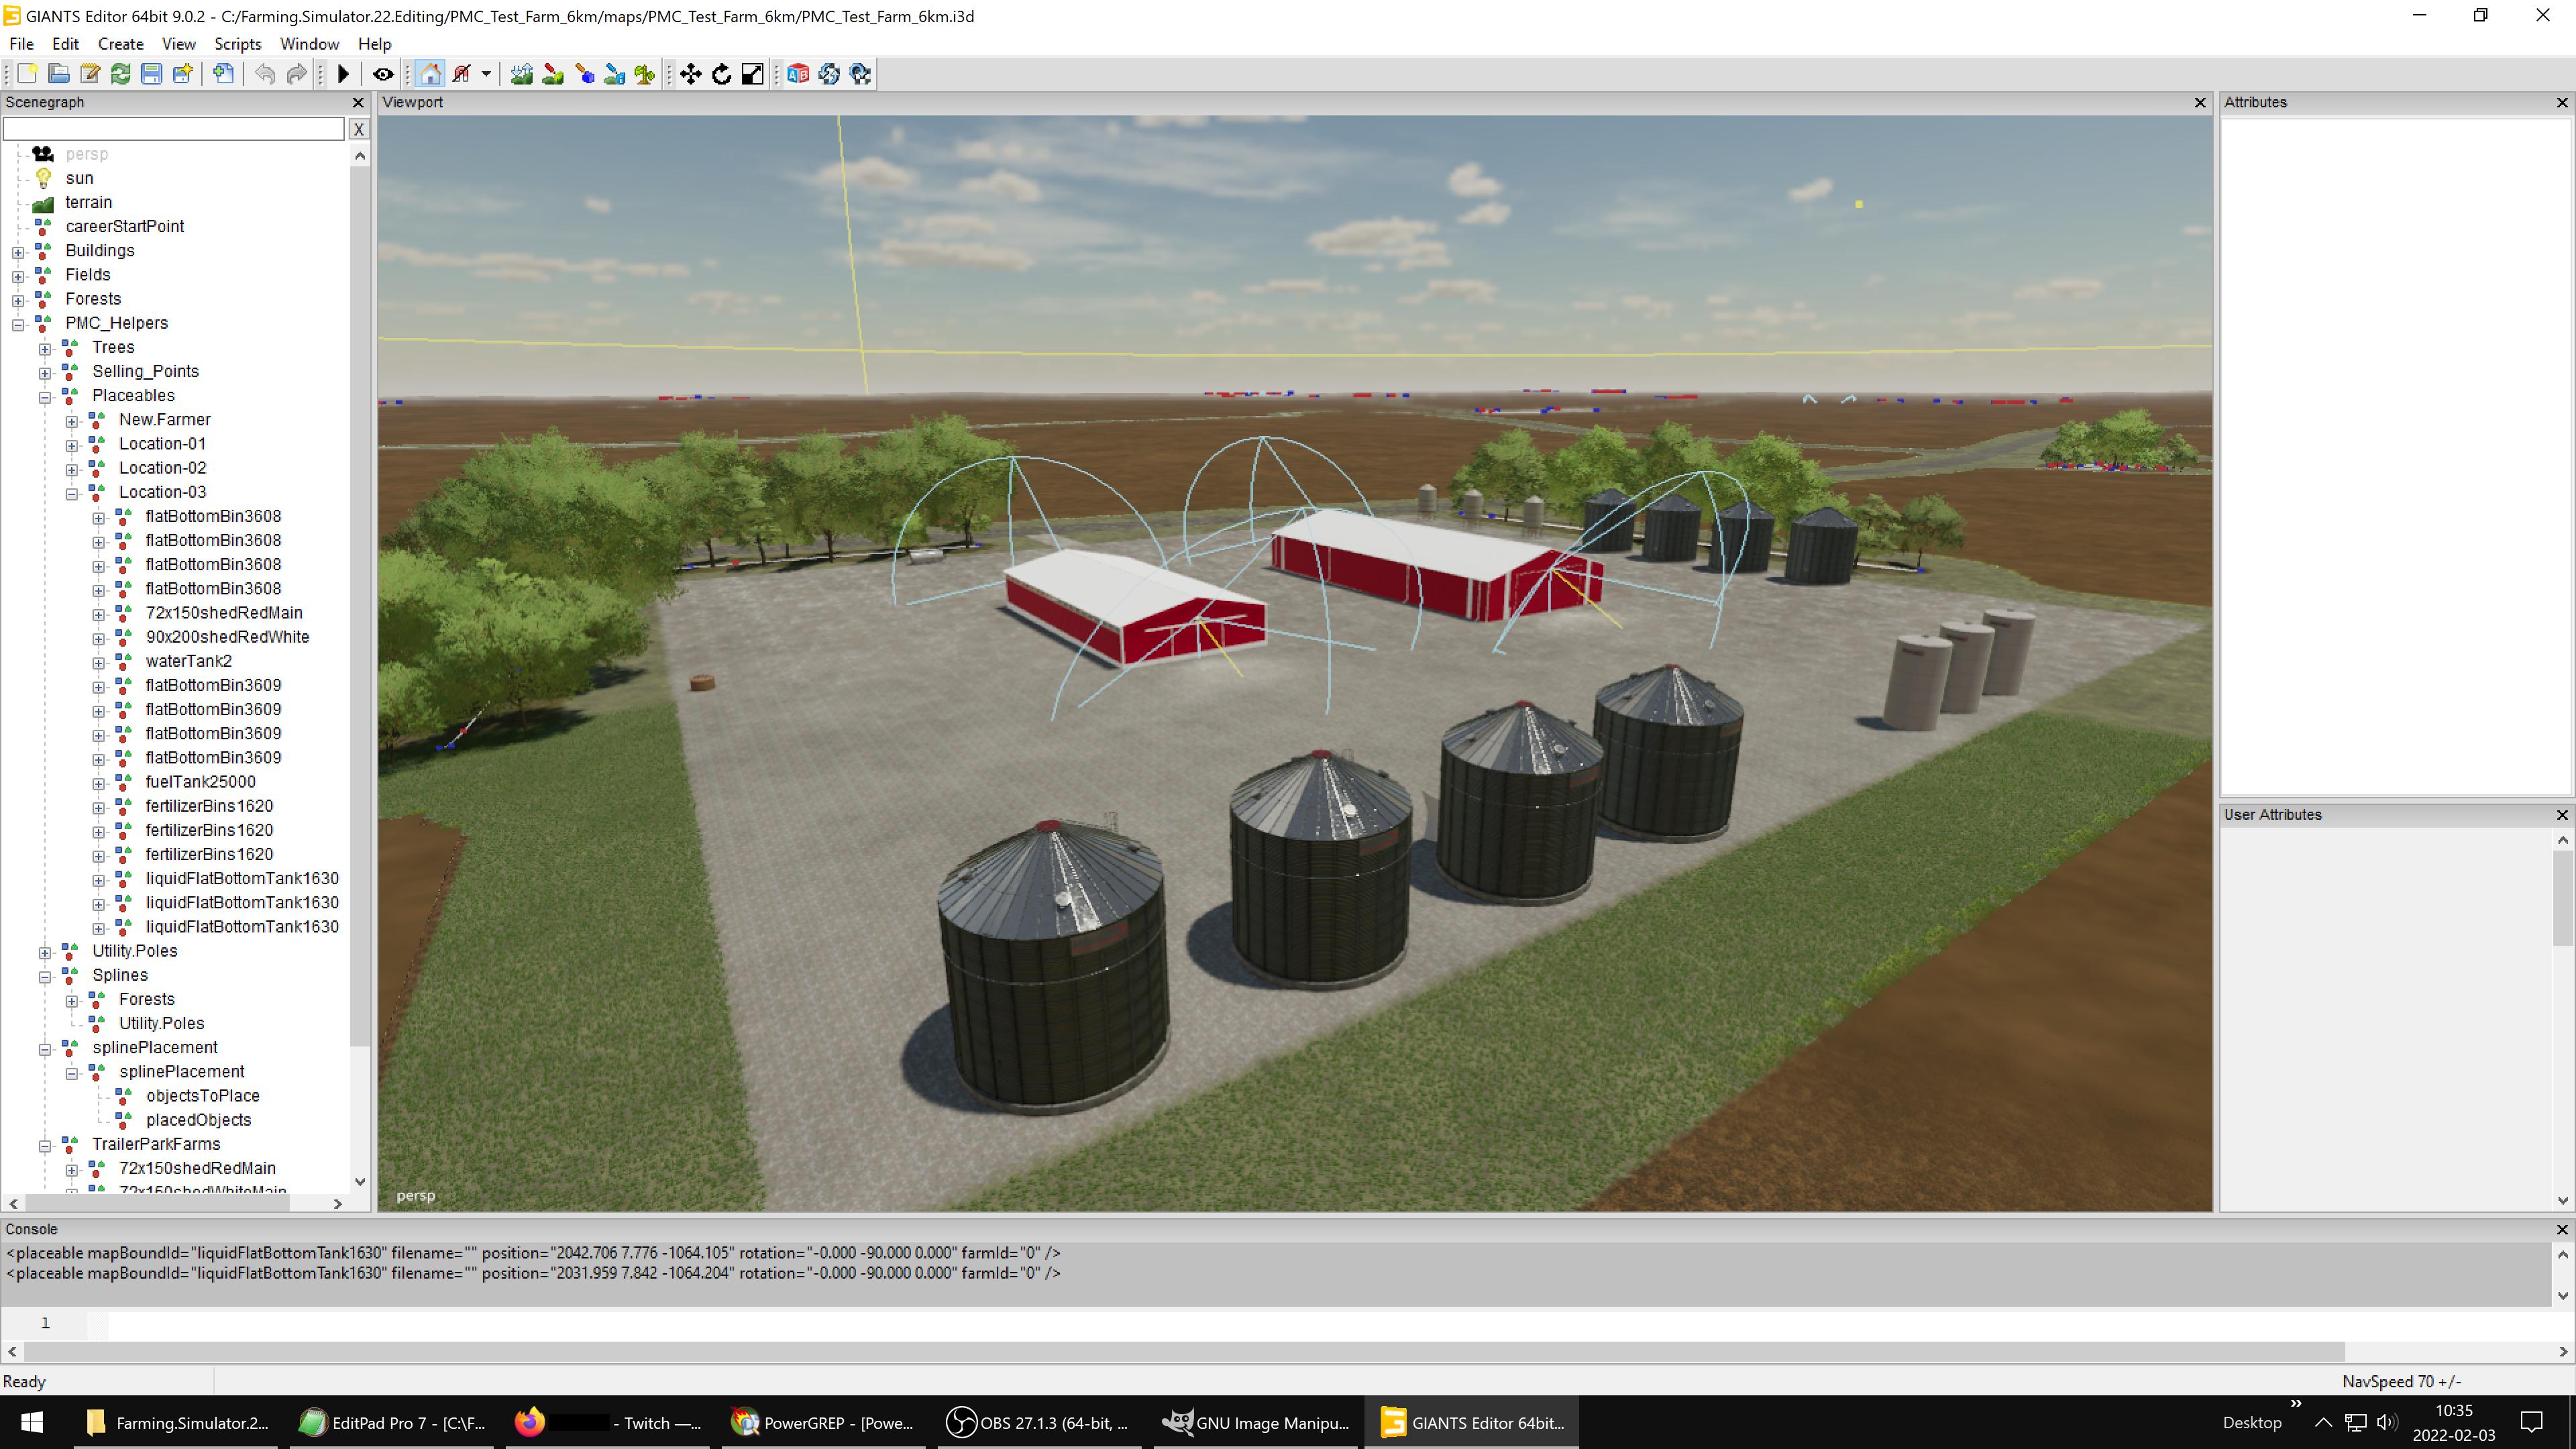
Task: Open the Windows Start menu
Action: click(32, 1422)
